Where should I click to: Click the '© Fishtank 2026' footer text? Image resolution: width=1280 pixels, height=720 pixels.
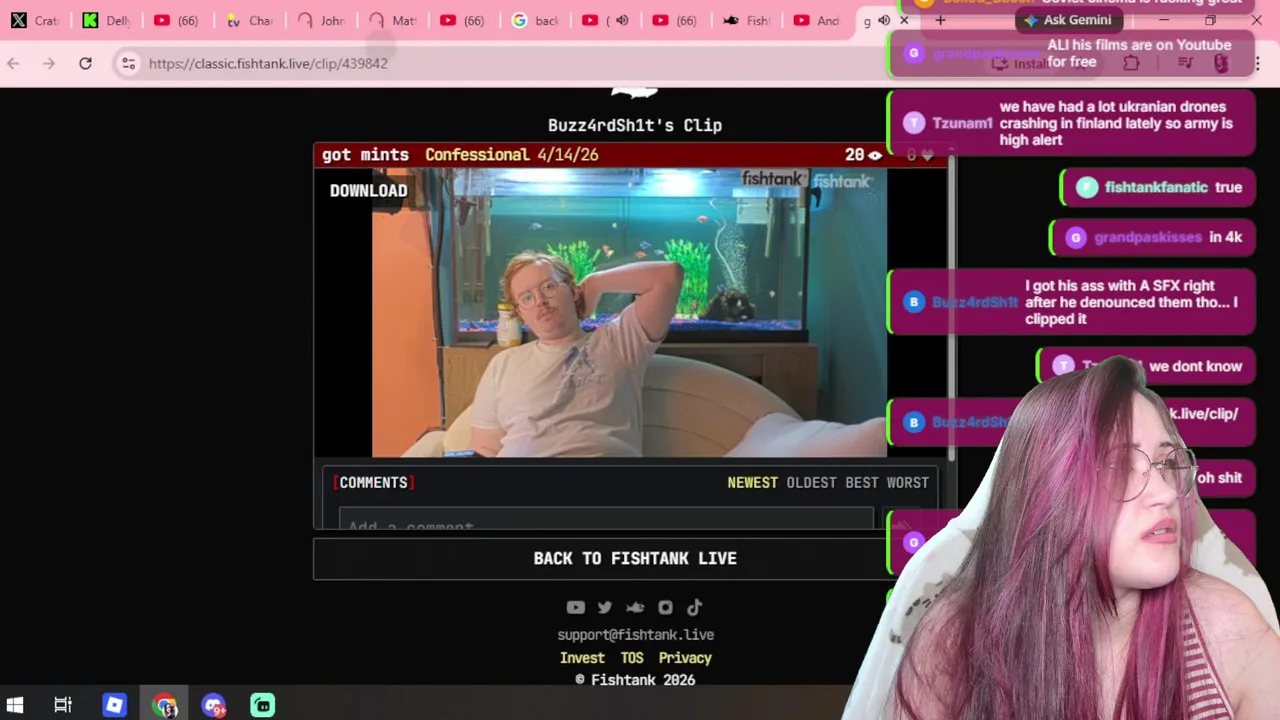[635, 680]
